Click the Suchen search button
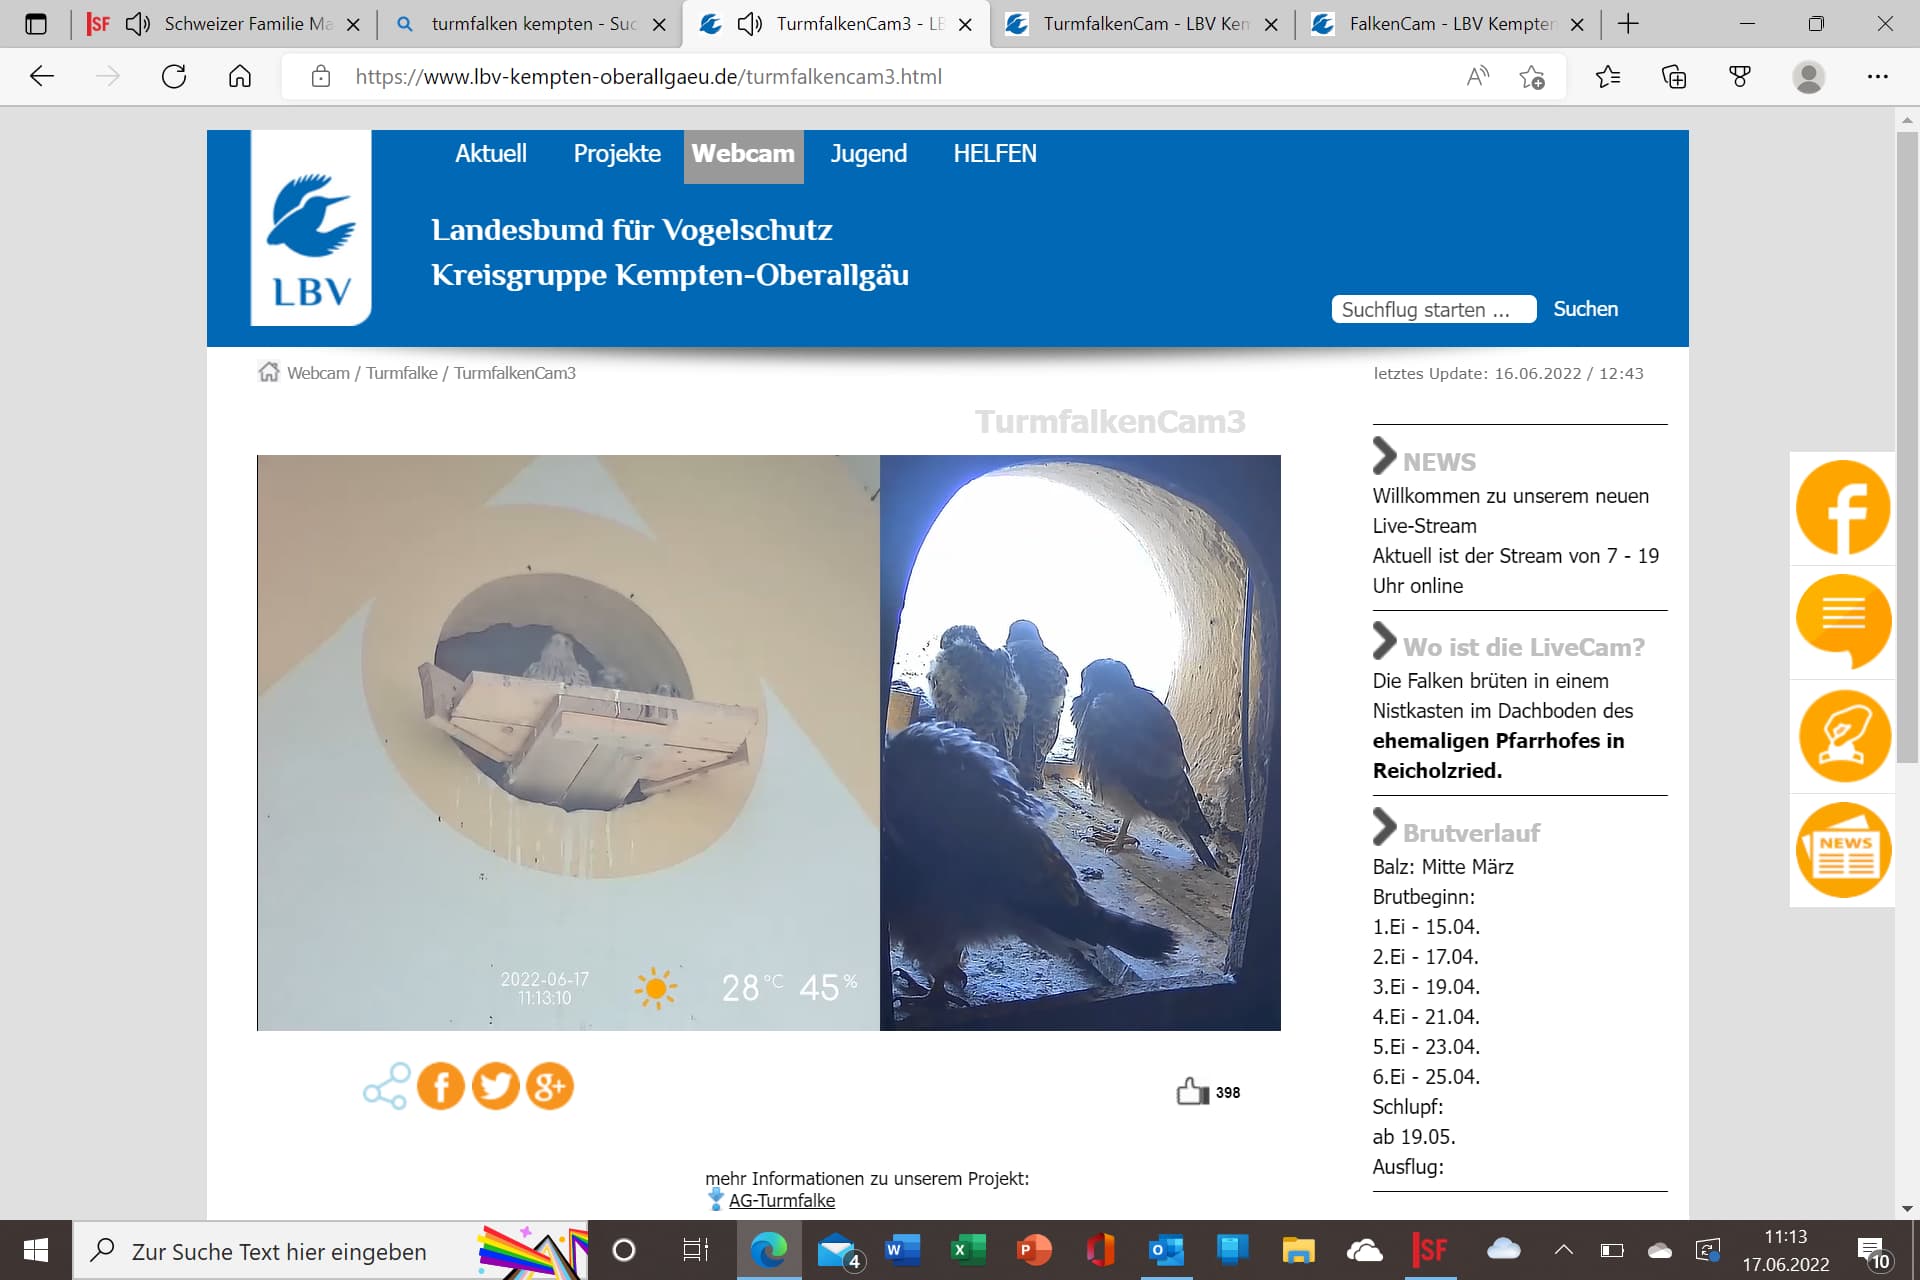The height and width of the screenshot is (1280, 1920). (x=1585, y=309)
